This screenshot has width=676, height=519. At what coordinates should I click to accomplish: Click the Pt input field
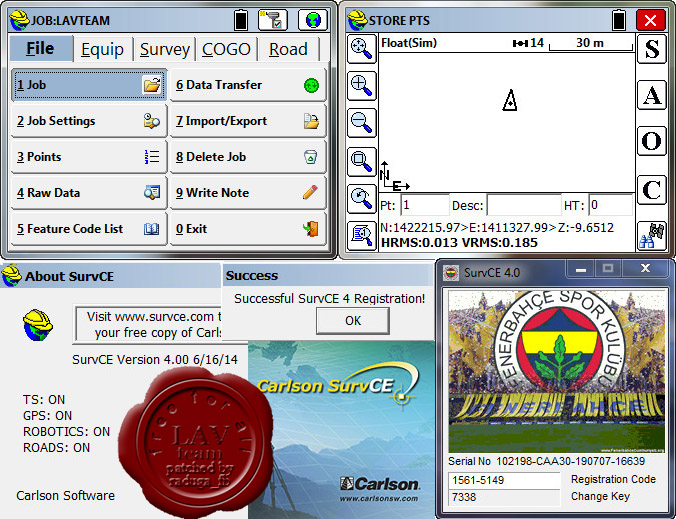tap(425, 205)
